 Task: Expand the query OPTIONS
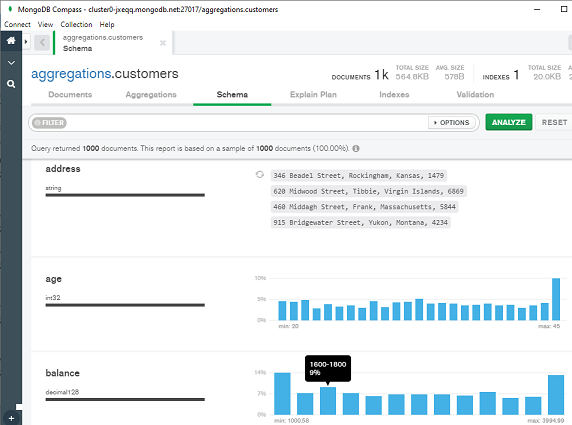(452, 123)
